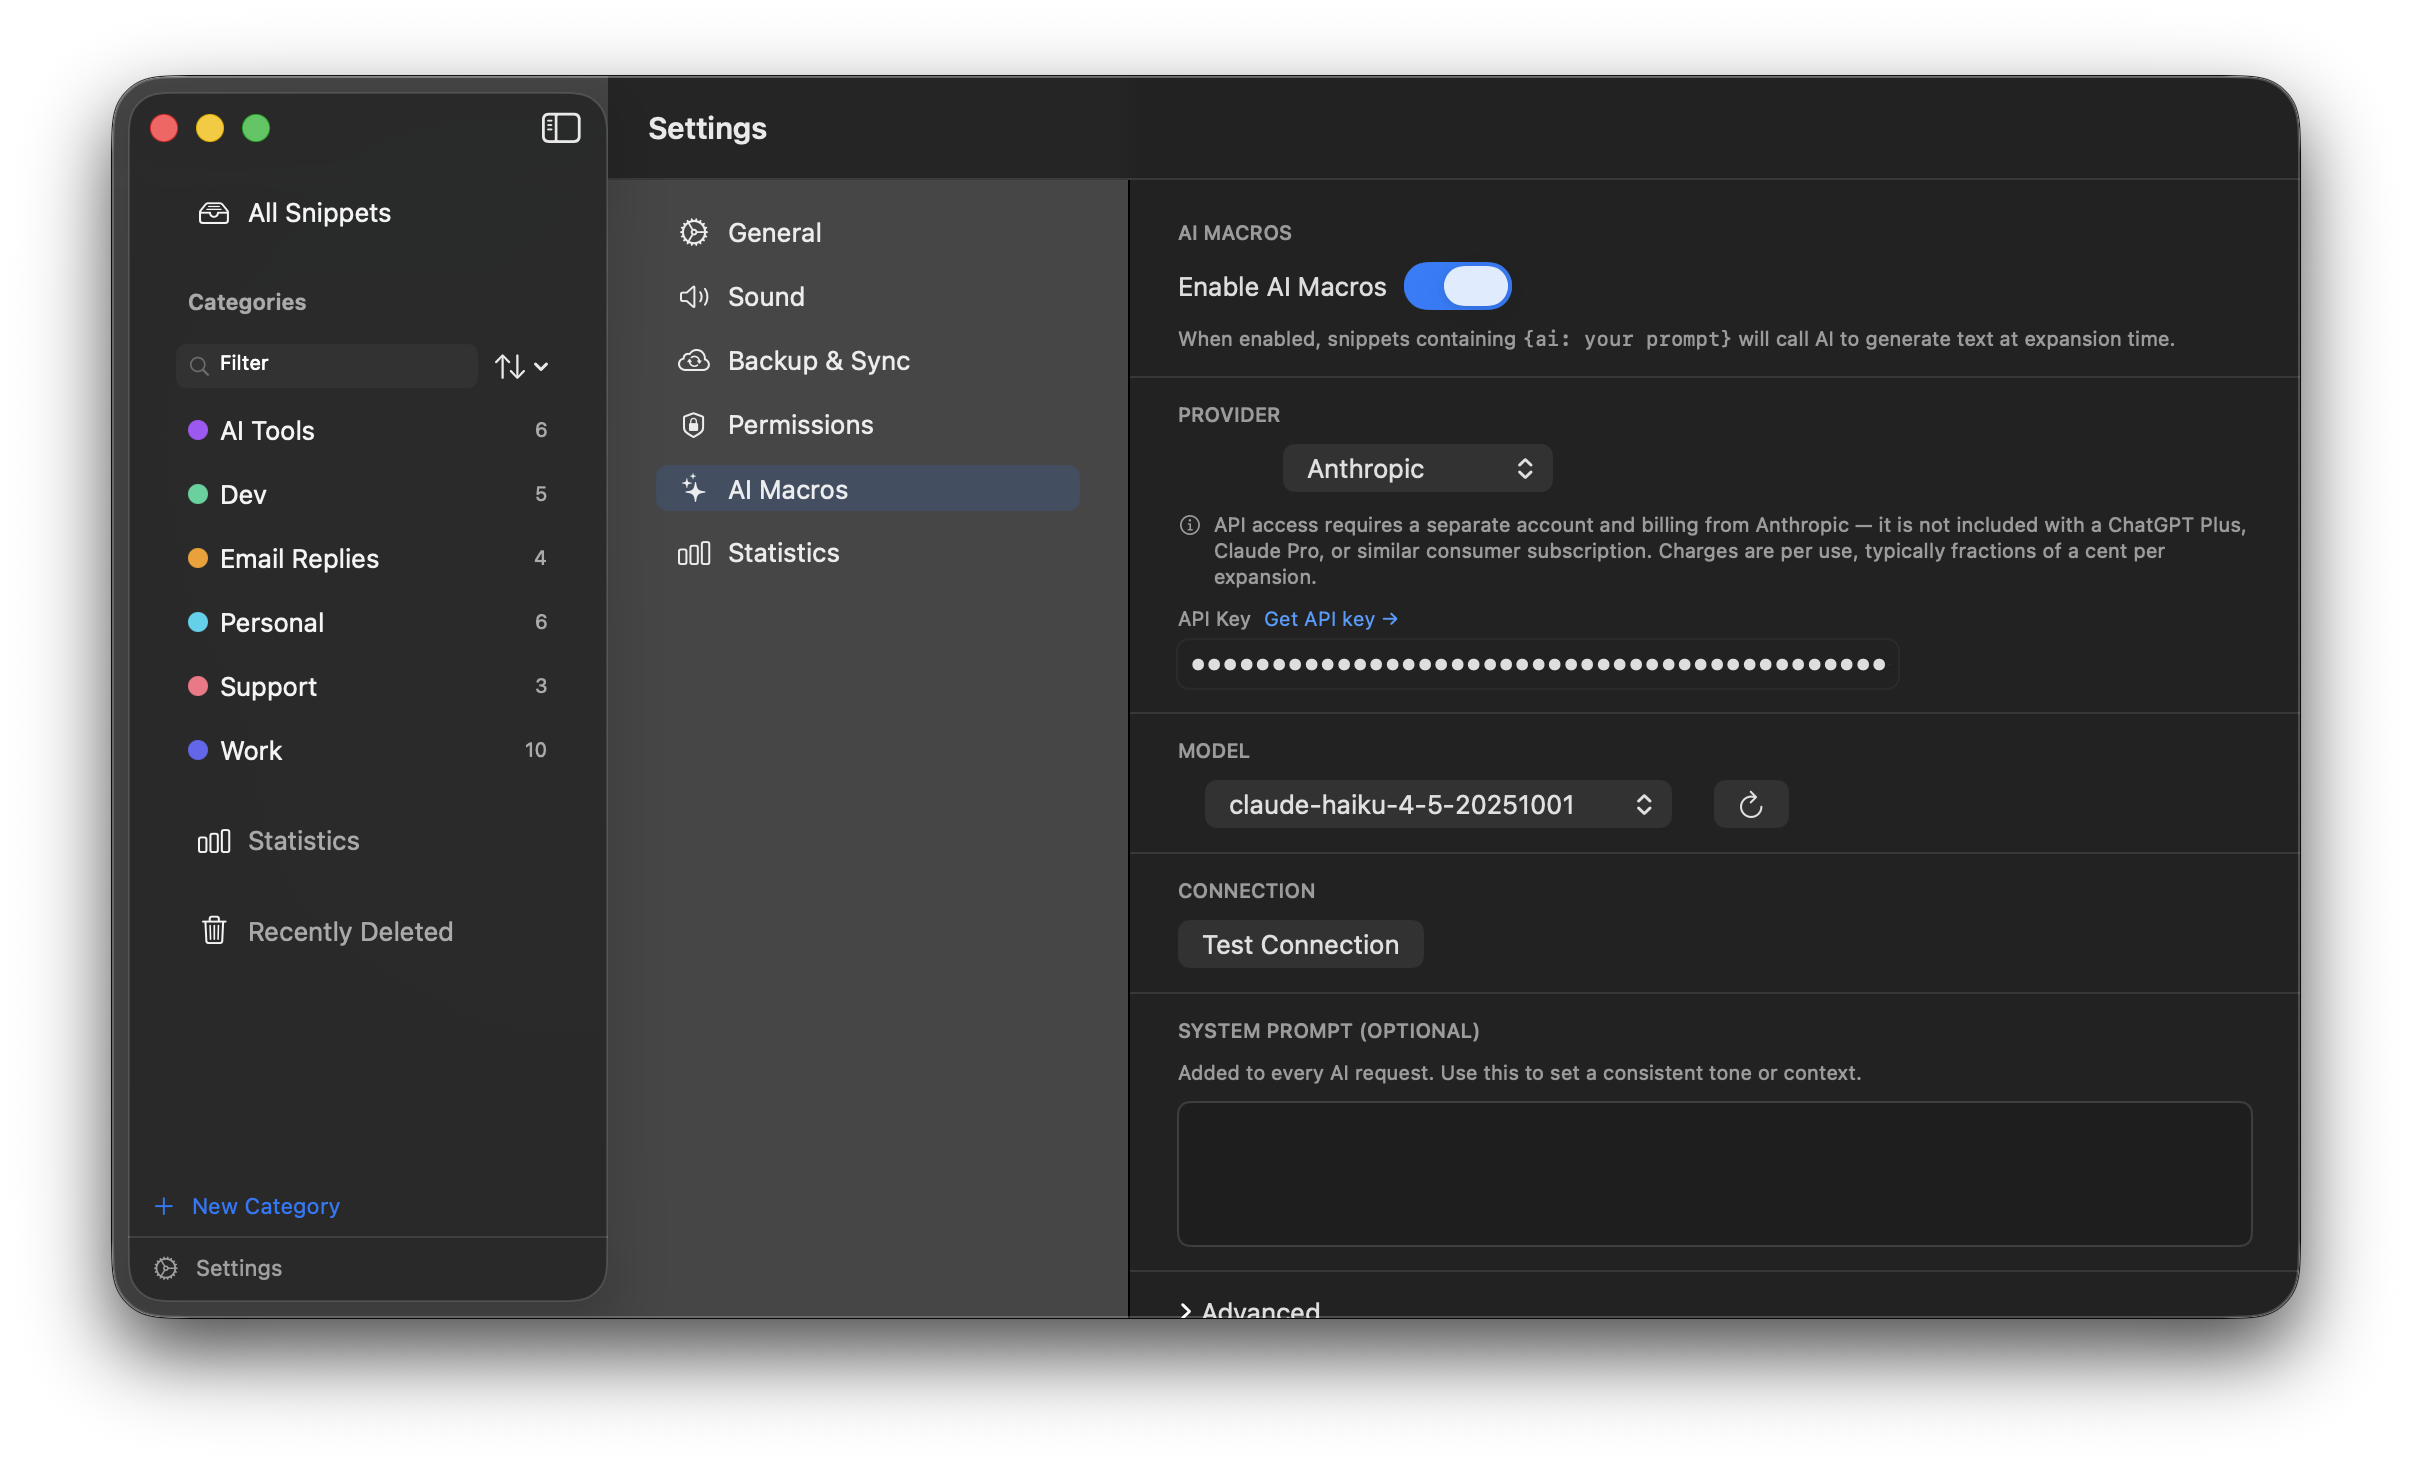
Task: Click the Permissions shield icon
Action: pyautogui.click(x=694, y=425)
